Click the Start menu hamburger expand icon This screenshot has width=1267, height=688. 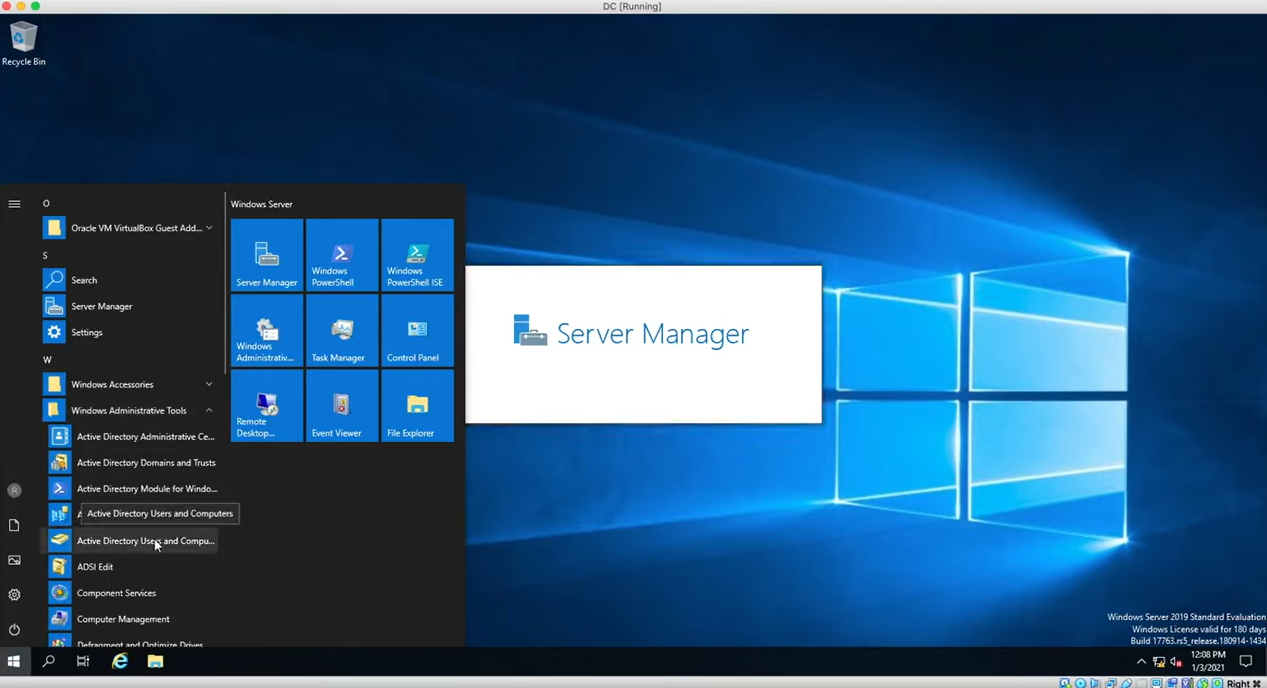click(14, 204)
